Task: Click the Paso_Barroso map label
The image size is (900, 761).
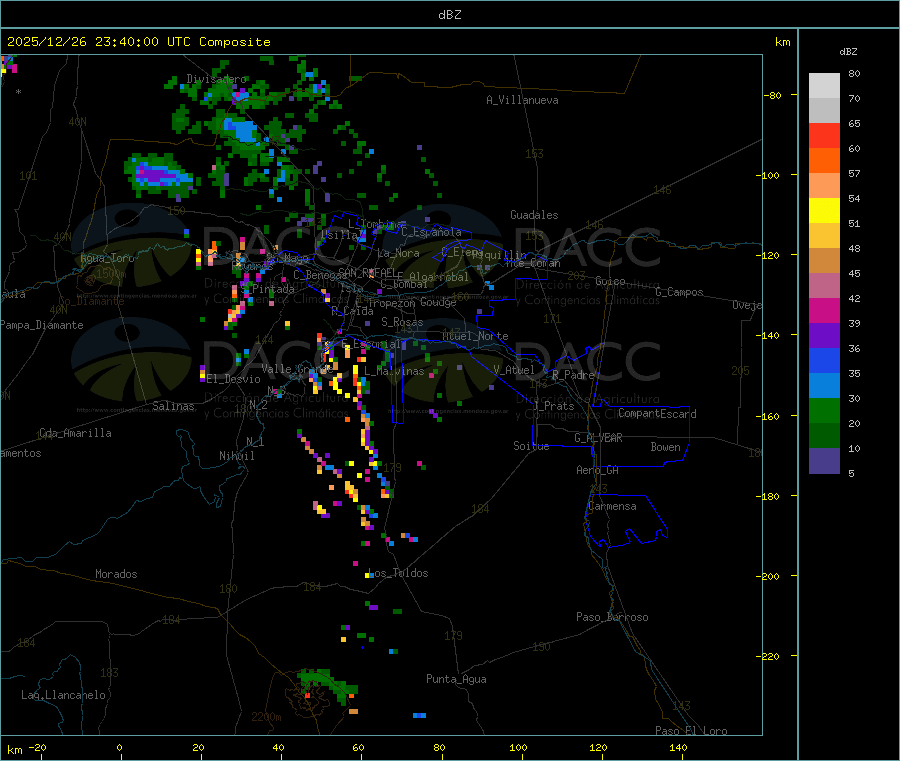Action: (612, 618)
